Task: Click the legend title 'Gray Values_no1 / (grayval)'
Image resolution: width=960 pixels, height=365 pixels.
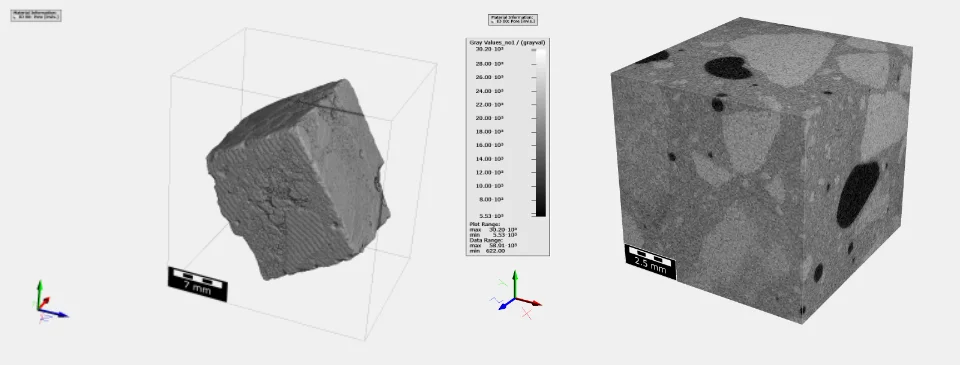Action: (507, 42)
